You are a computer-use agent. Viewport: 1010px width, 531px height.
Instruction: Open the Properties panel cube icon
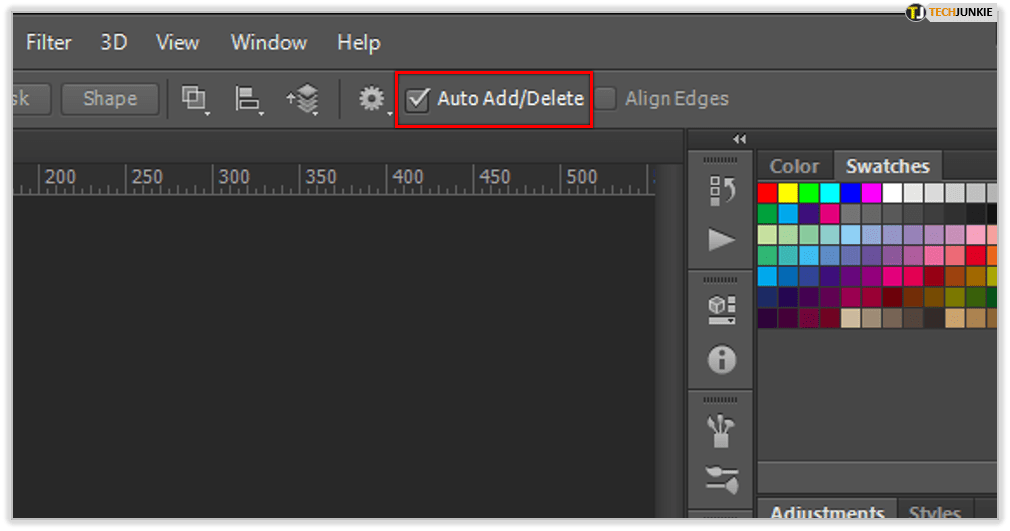coord(721,309)
